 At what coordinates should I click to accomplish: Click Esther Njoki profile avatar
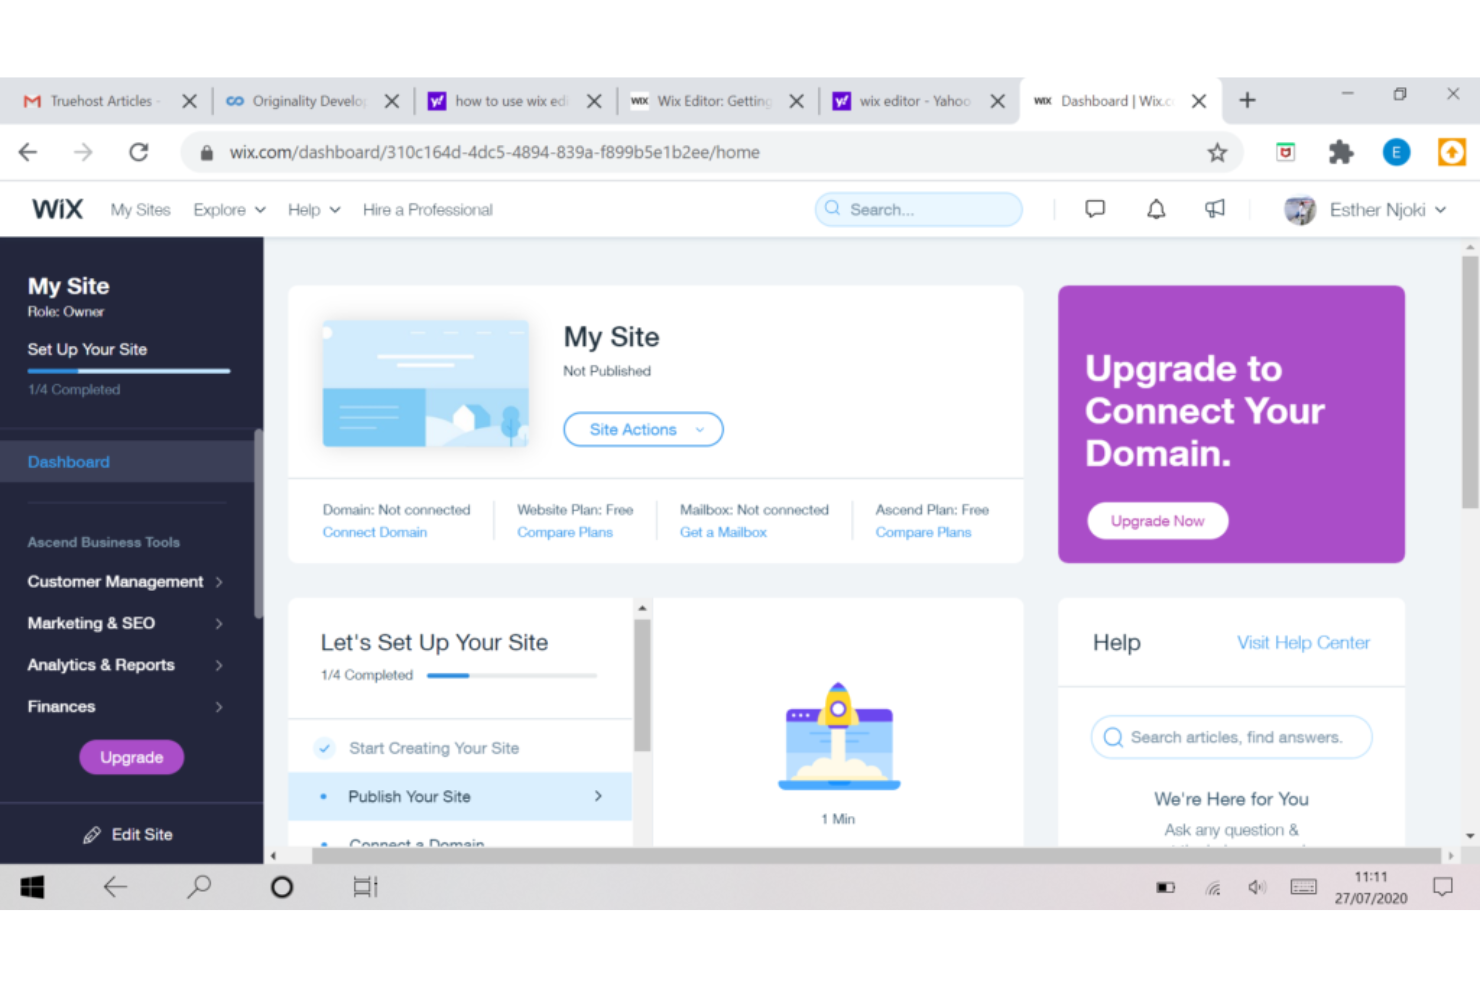(x=1300, y=209)
